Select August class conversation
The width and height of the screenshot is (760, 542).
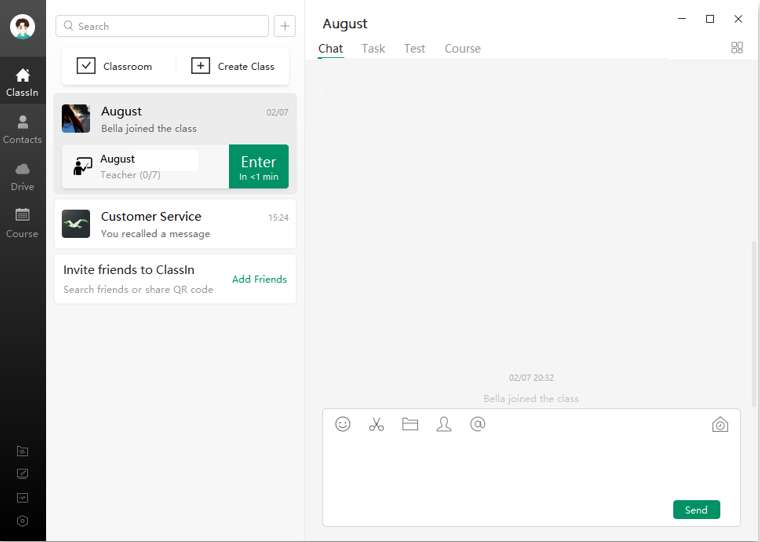[x=175, y=119]
